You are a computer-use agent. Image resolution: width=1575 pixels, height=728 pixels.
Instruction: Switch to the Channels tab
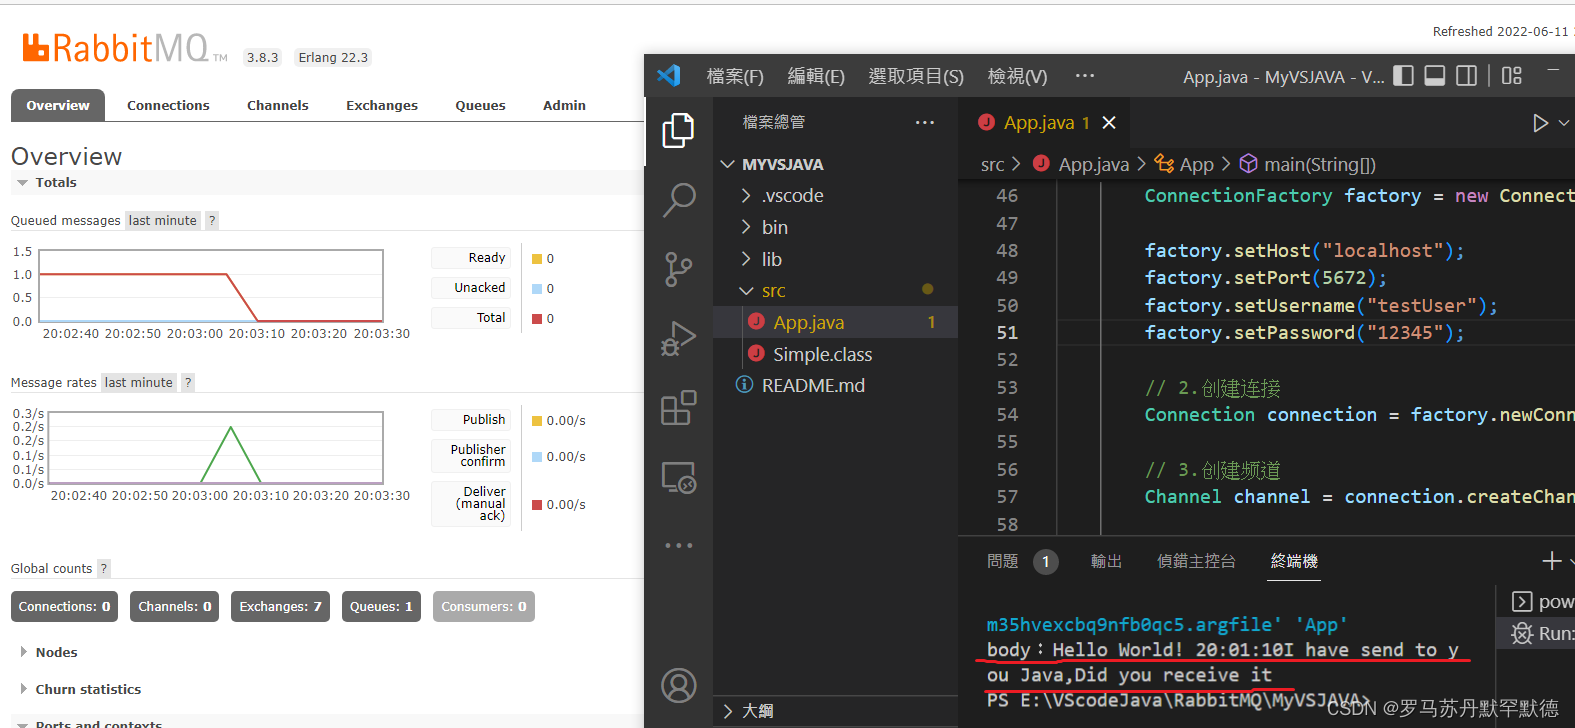(x=278, y=105)
